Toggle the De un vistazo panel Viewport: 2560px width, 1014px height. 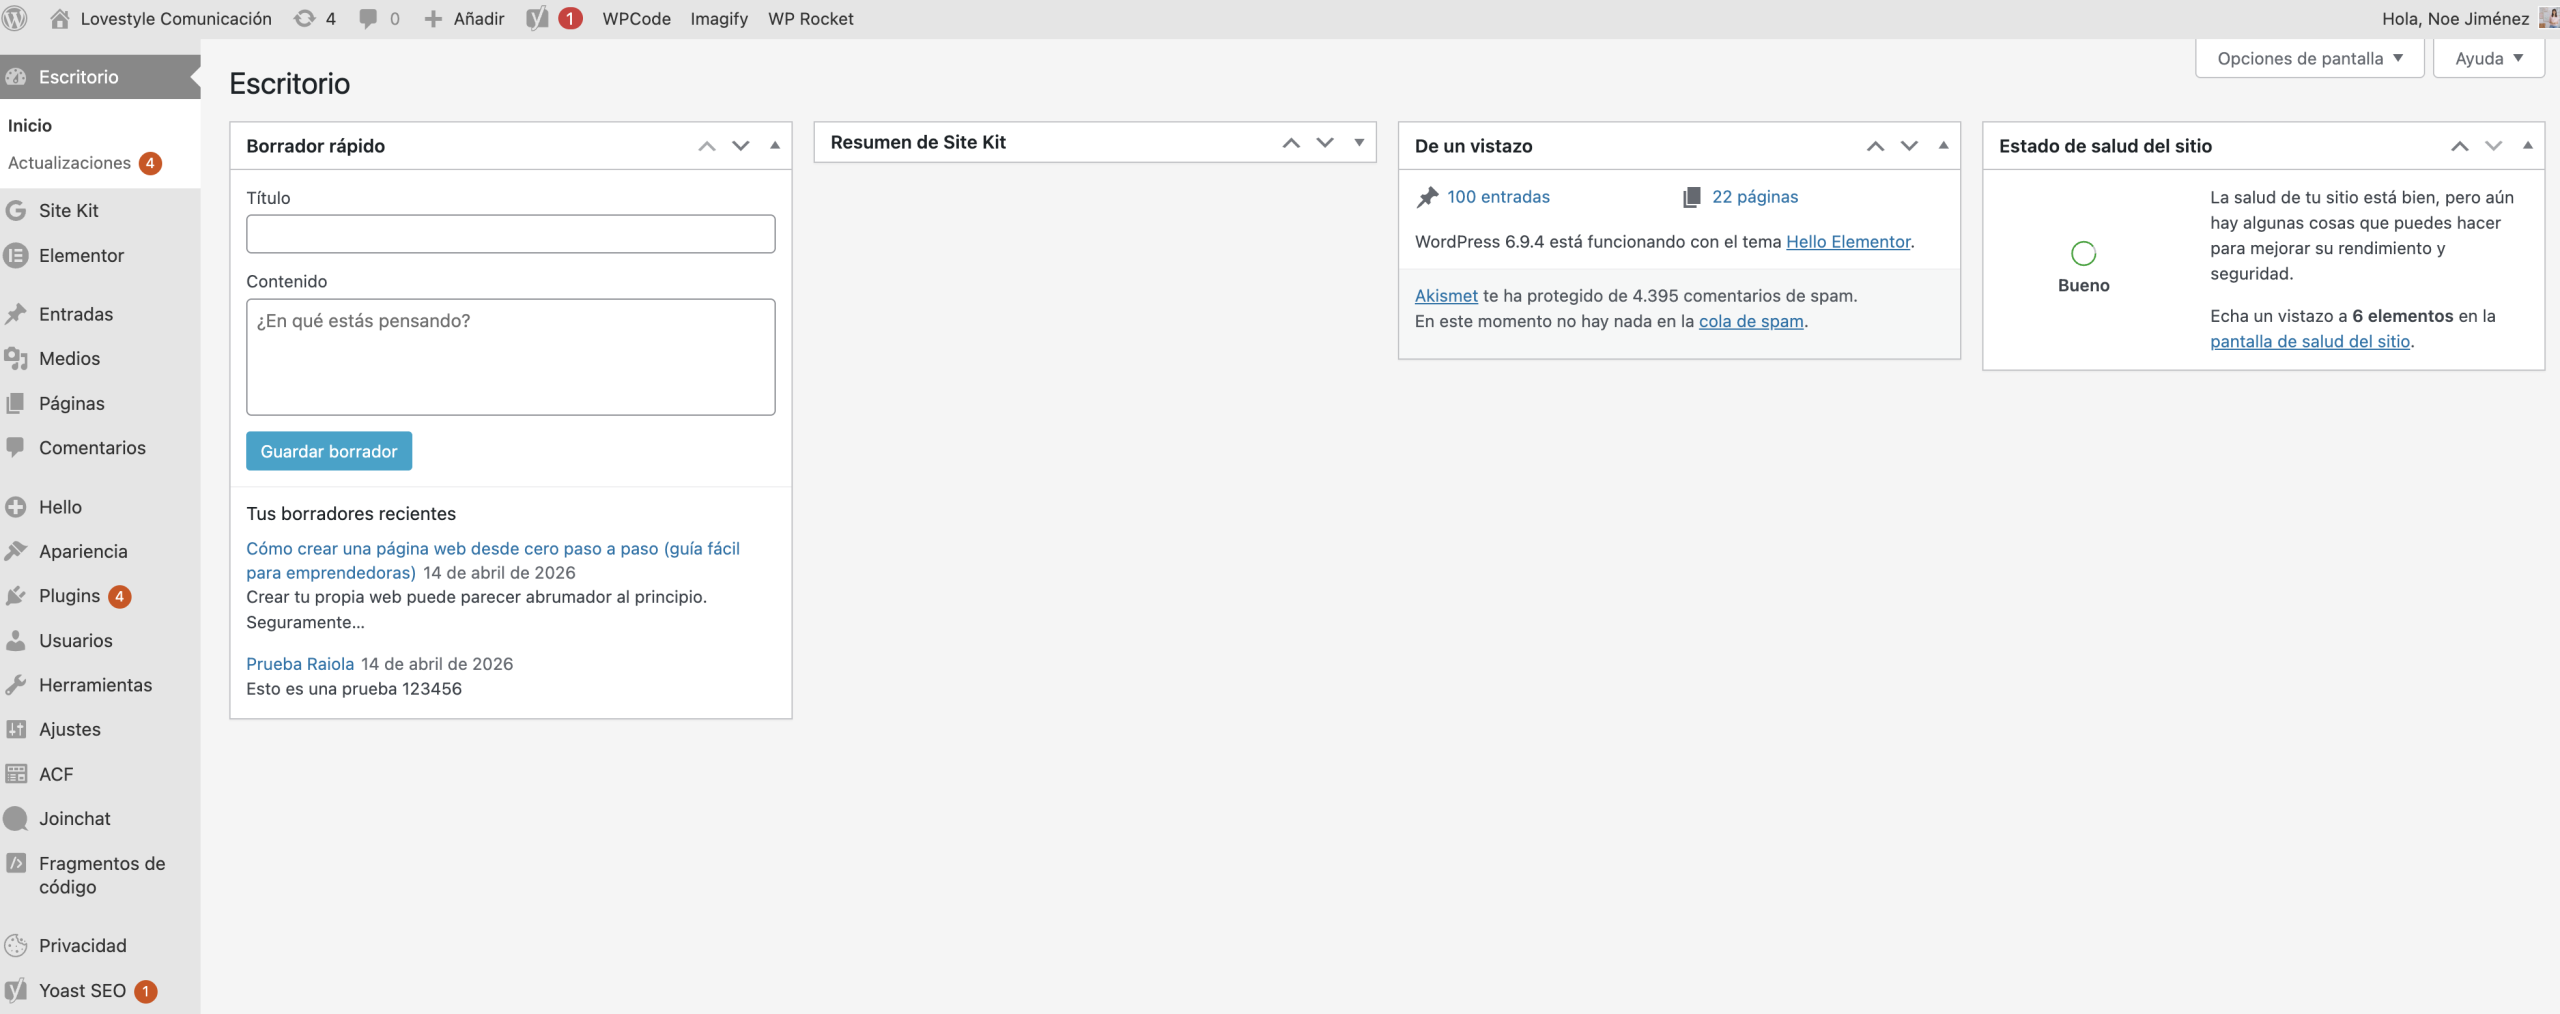[x=1943, y=146]
